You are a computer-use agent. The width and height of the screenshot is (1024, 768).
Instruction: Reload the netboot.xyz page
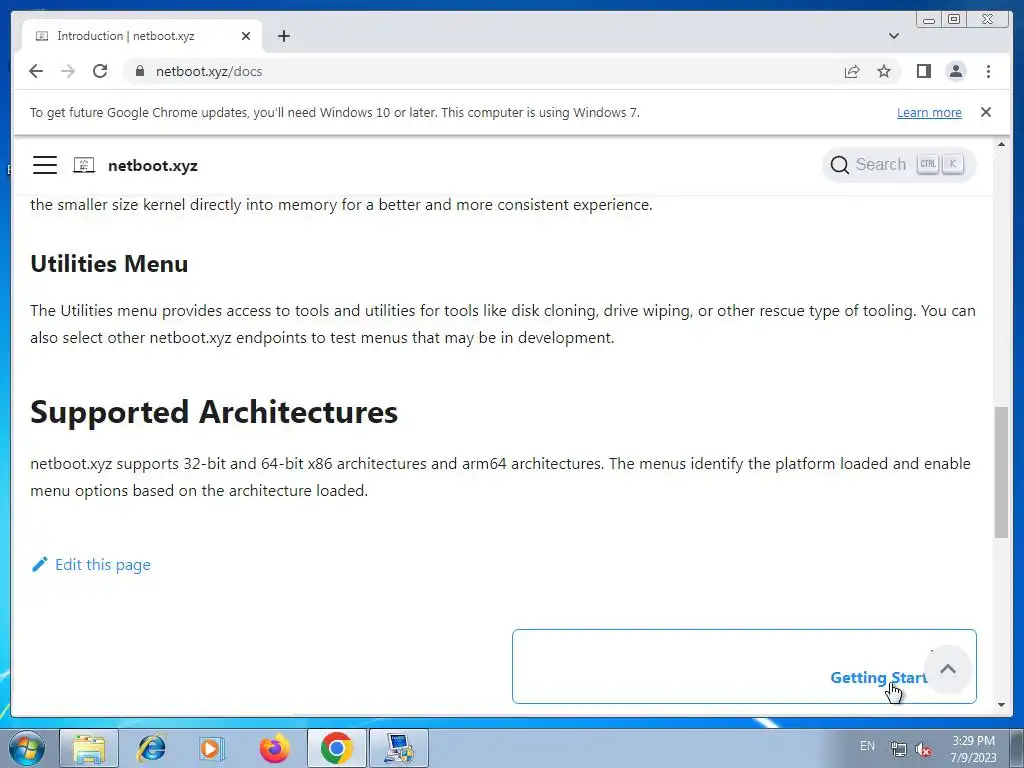click(x=100, y=71)
